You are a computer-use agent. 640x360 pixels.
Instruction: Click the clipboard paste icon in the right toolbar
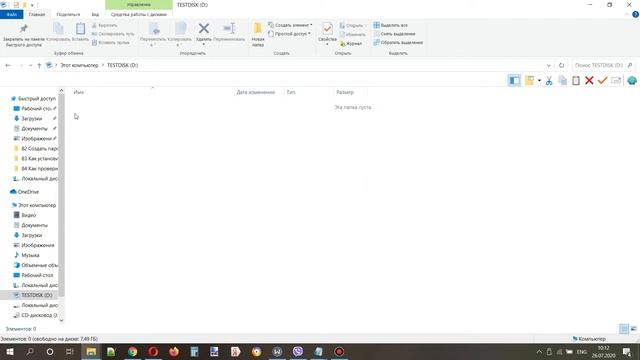click(x=576, y=80)
